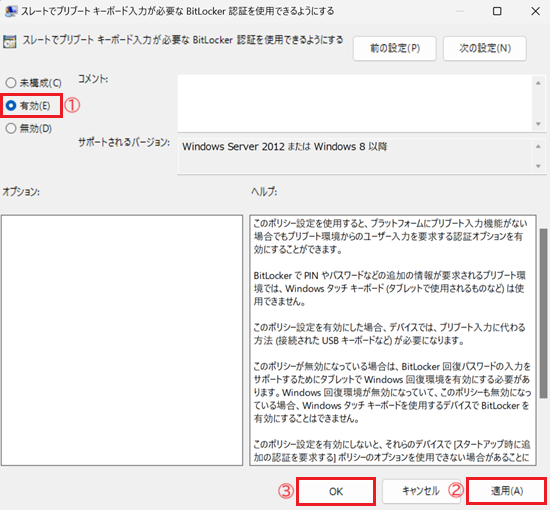Click the comment box scroll up arrow
Viewport: 550px width, 510px height.
pyautogui.click(x=538, y=83)
